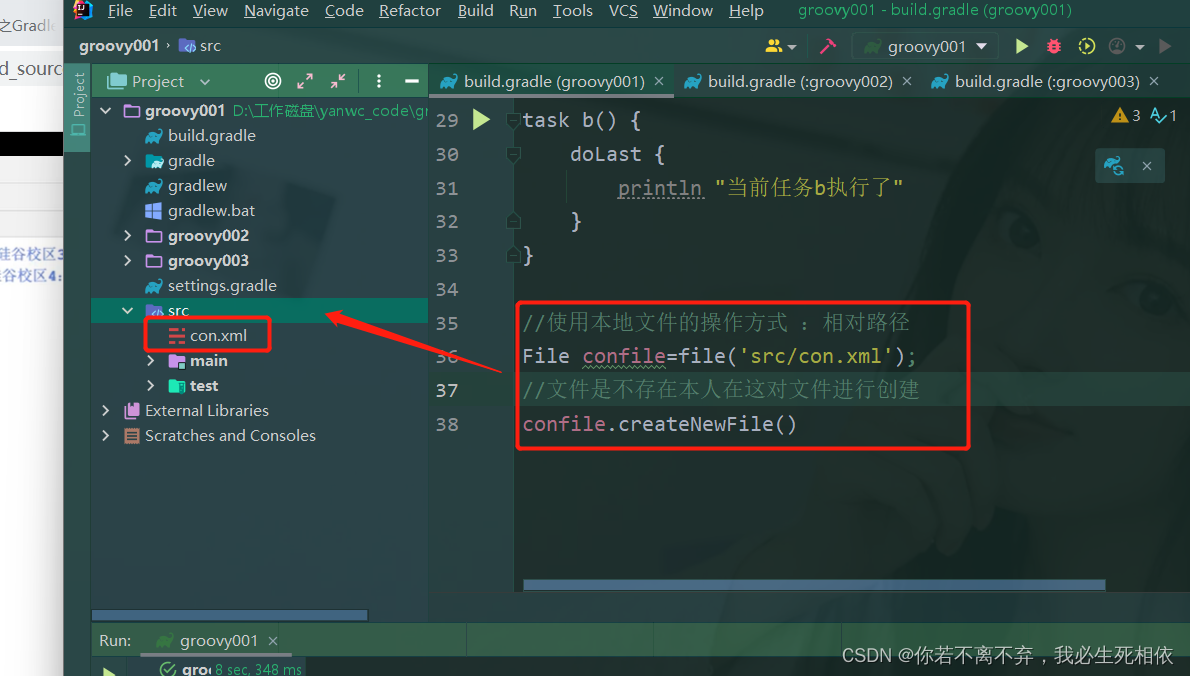The width and height of the screenshot is (1190, 676).
Task: Click the Project panel horizontal scrollbar
Action: coord(229,615)
